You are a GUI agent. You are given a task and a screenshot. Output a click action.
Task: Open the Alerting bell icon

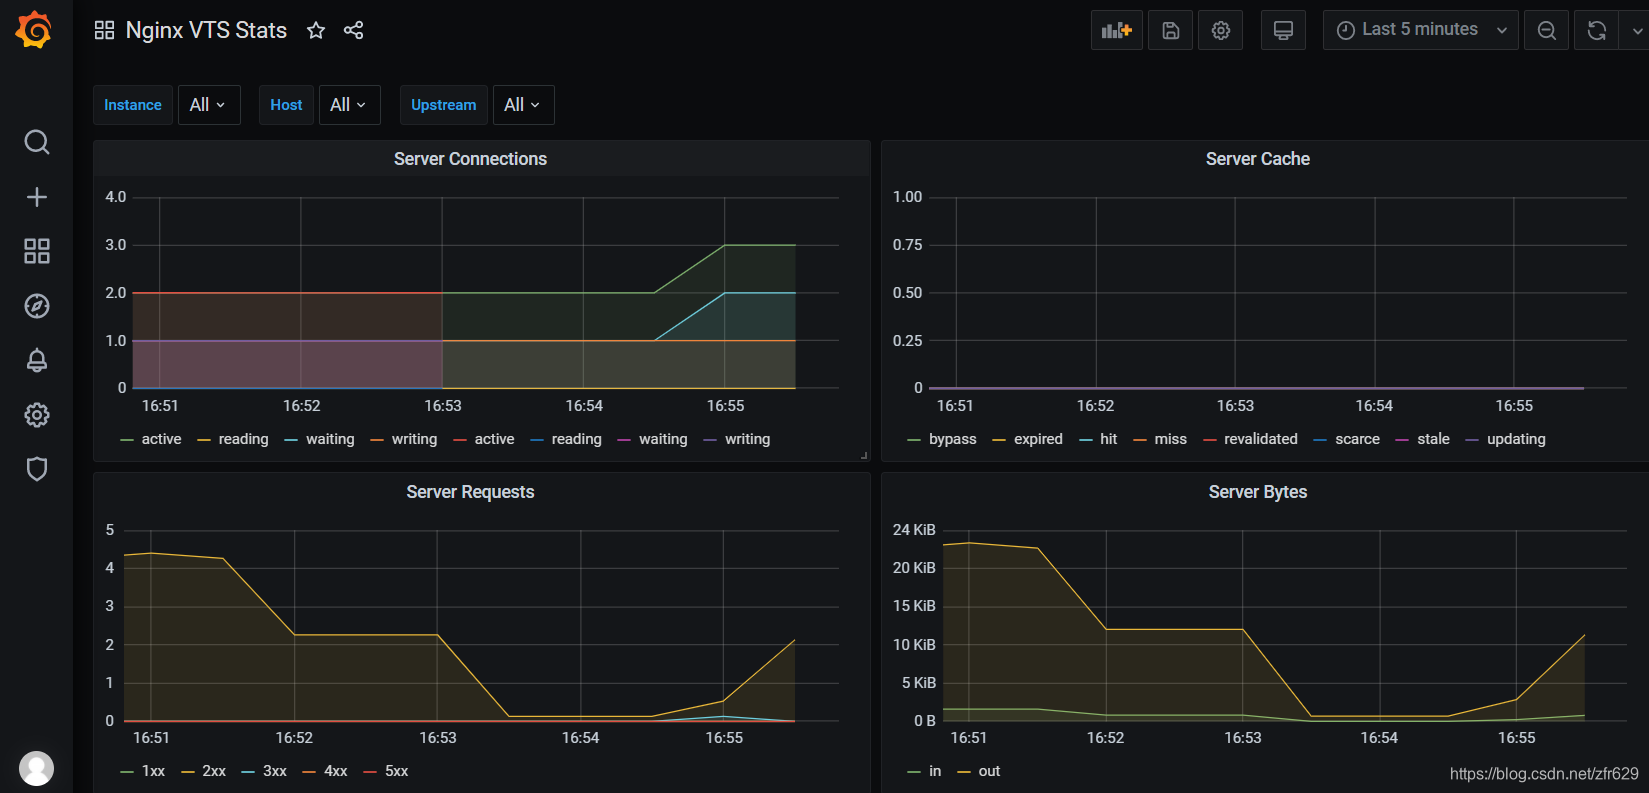click(37, 360)
